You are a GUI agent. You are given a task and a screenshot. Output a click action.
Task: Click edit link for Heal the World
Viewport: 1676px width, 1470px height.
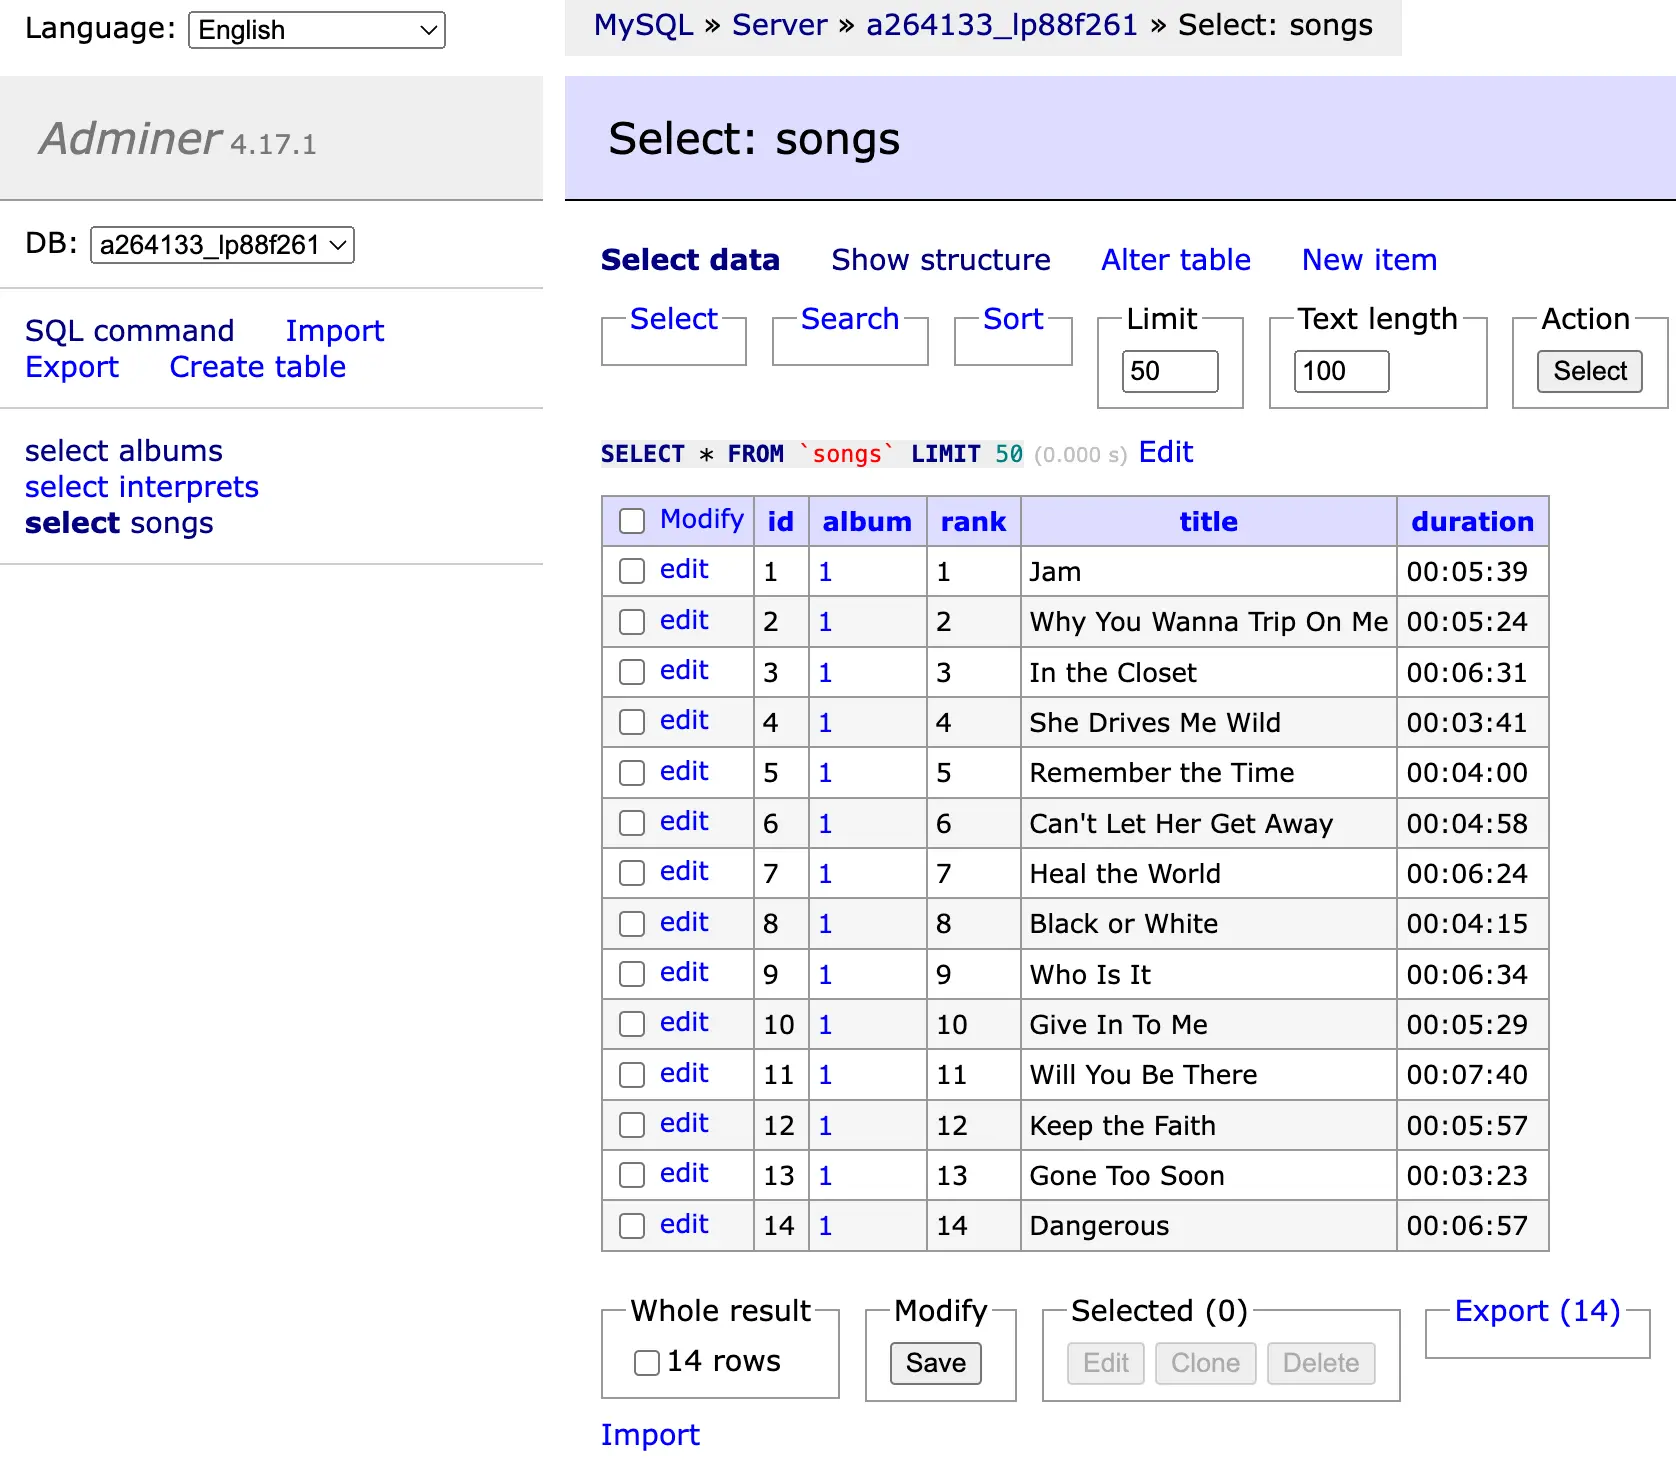[x=684, y=872]
